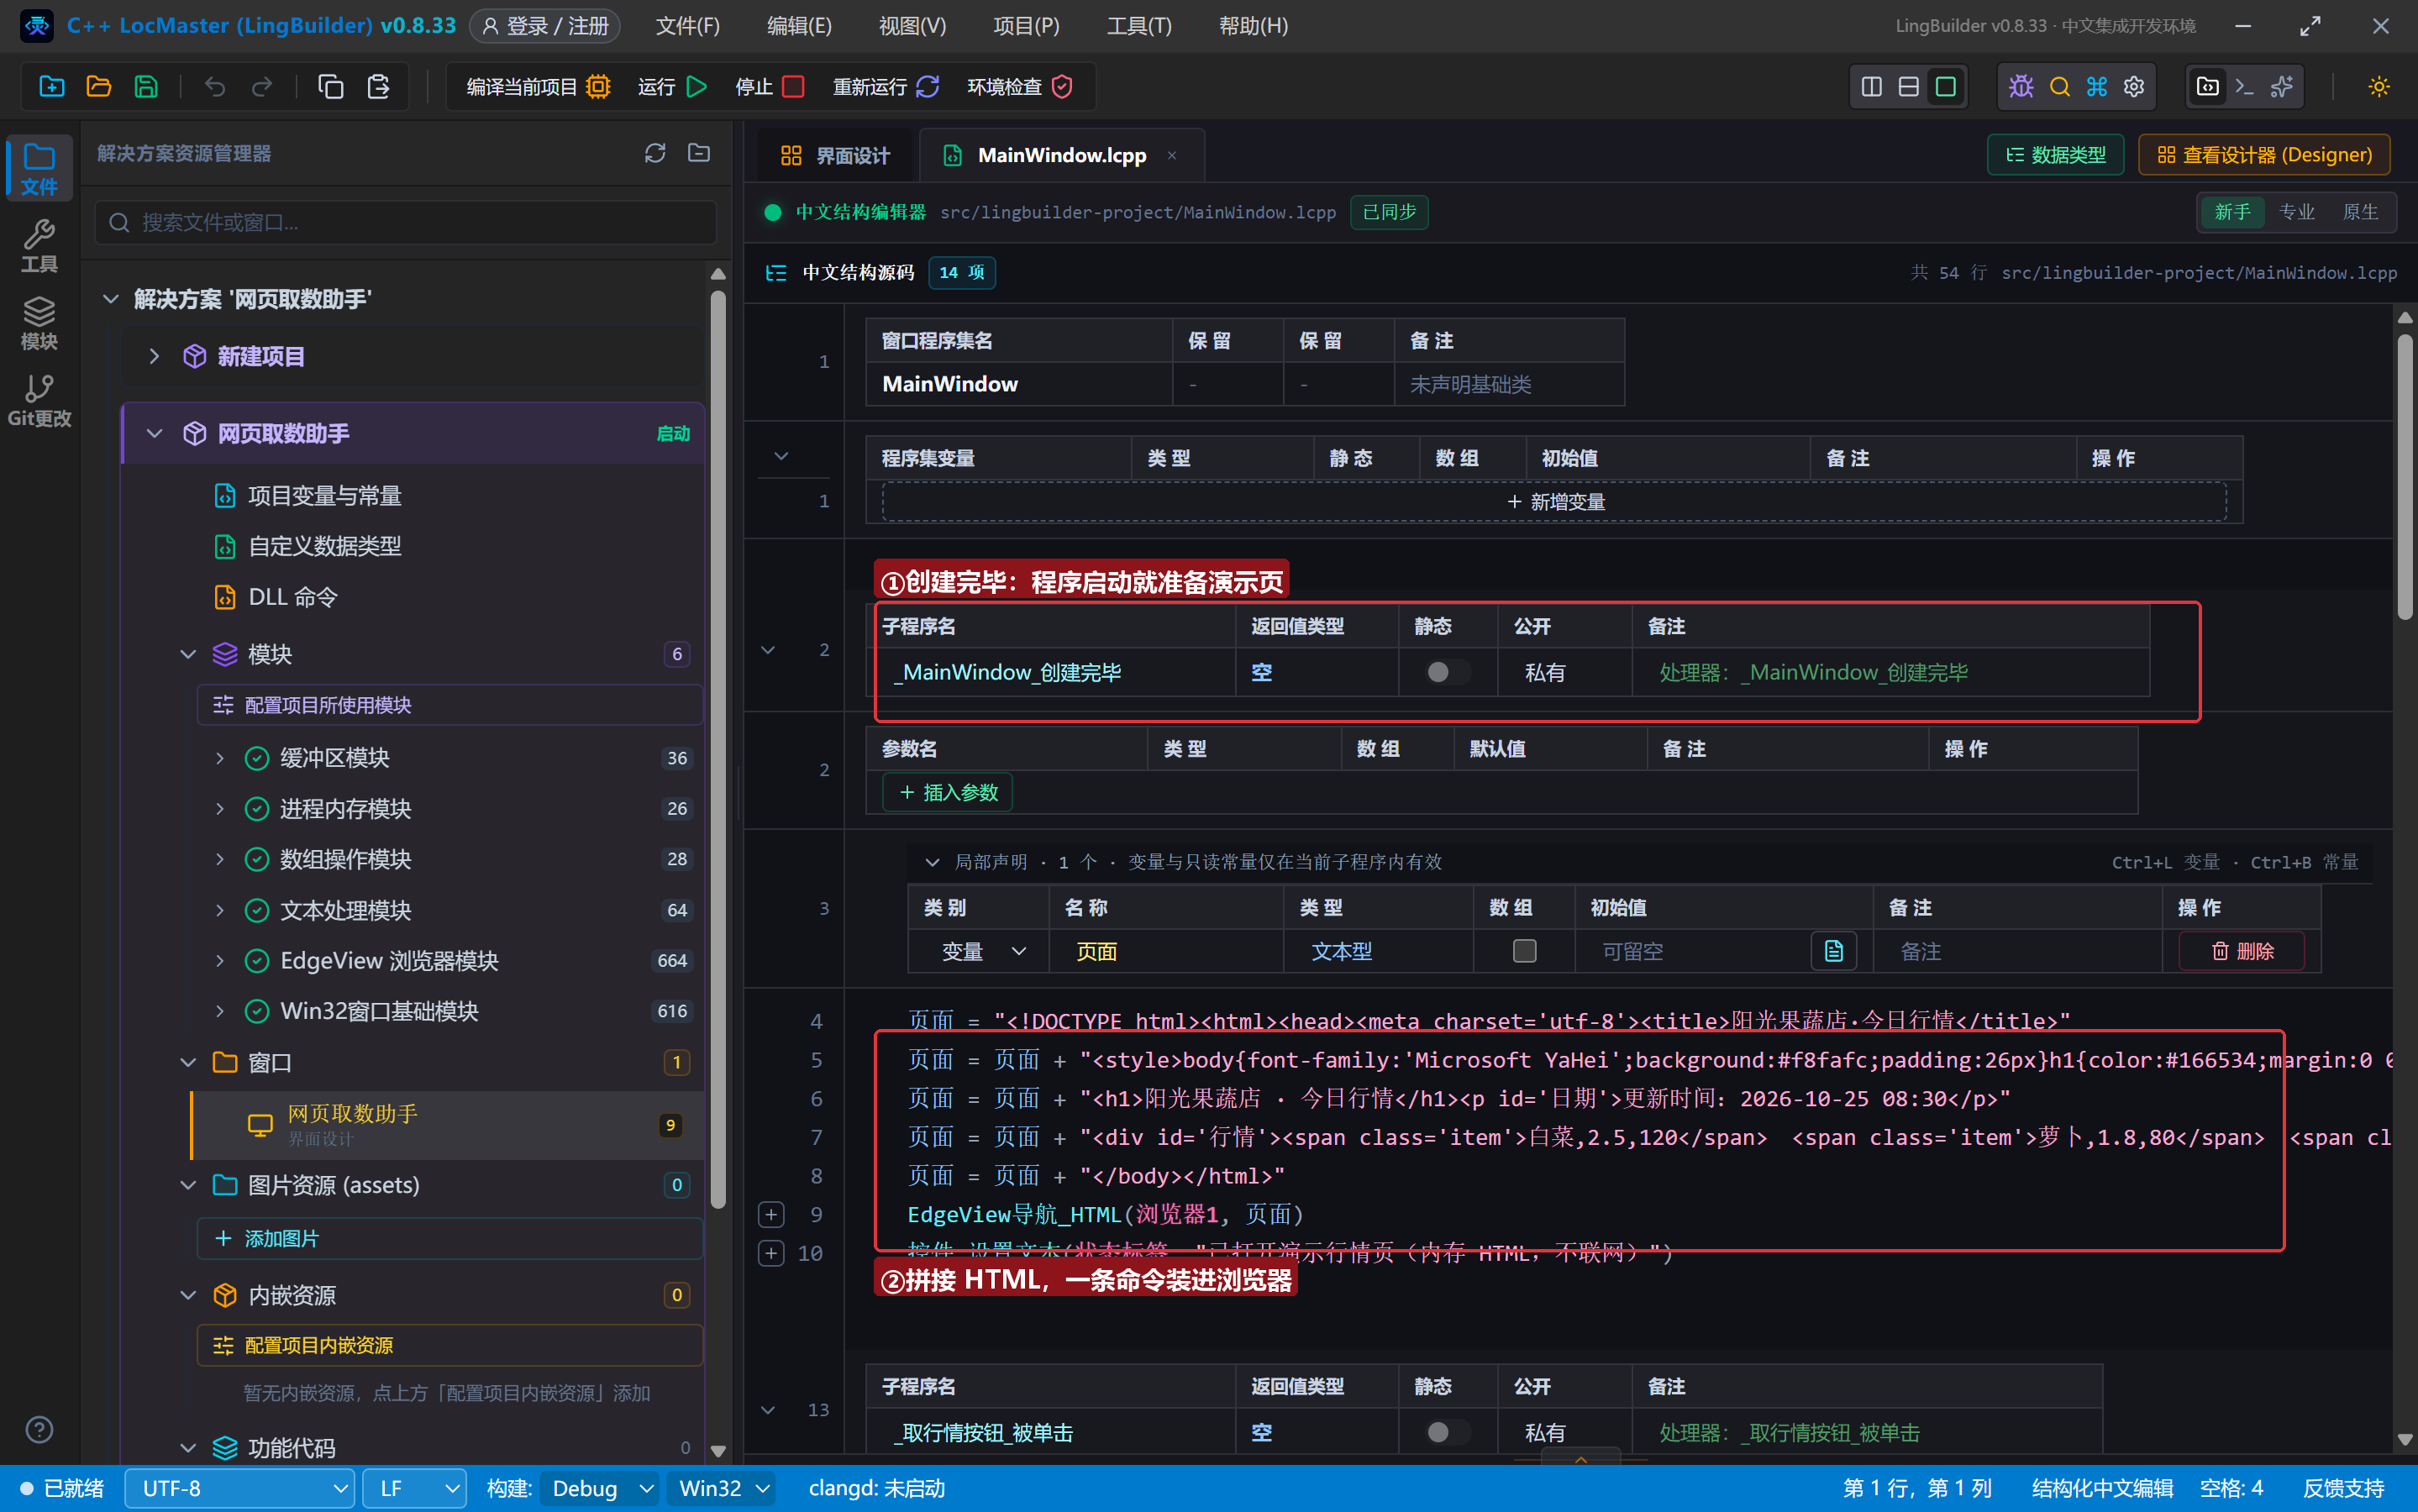Expand the 缓冲区模块 tree node
Screen dimensions: 2418x1512
[x=219, y=758]
